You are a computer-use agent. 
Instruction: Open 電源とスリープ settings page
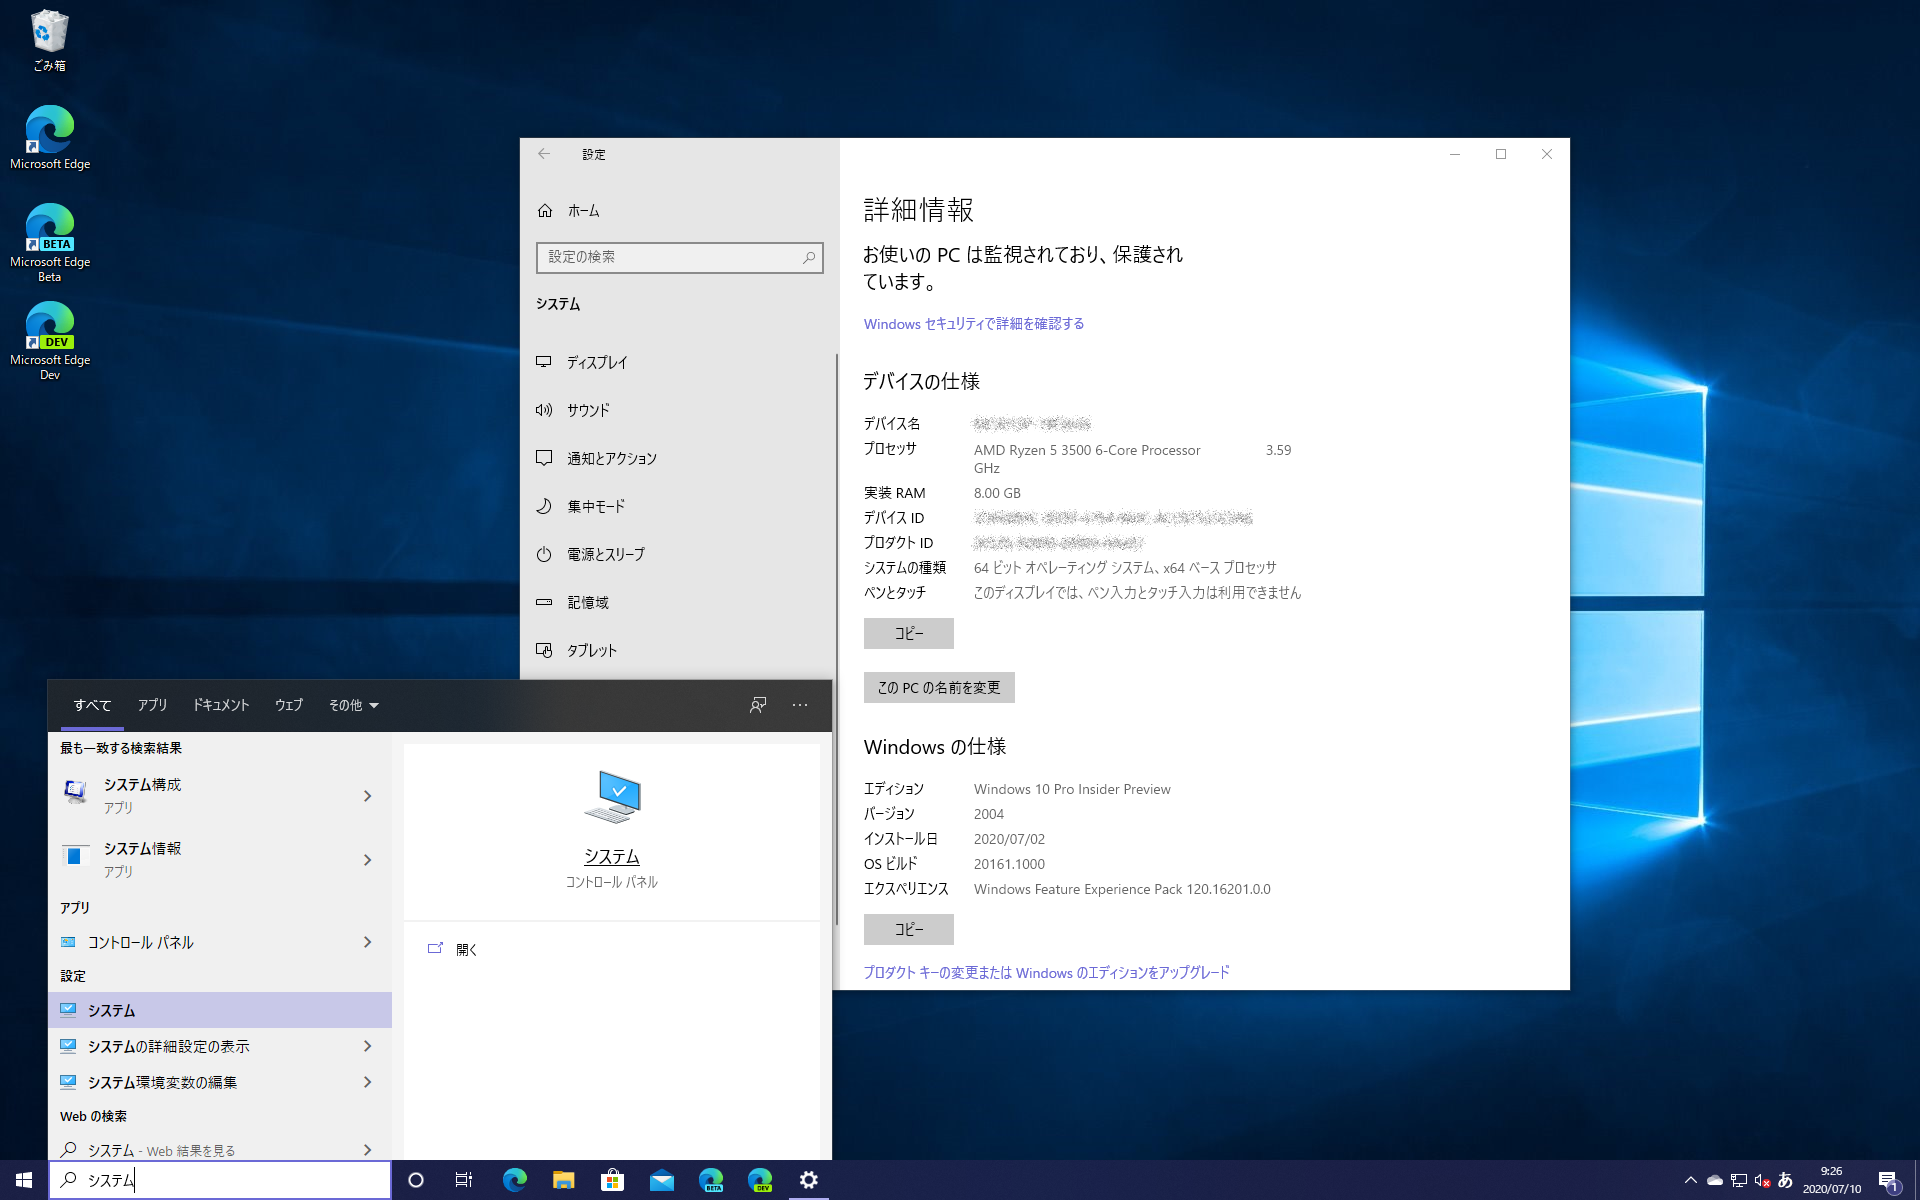tap(680, 554)
